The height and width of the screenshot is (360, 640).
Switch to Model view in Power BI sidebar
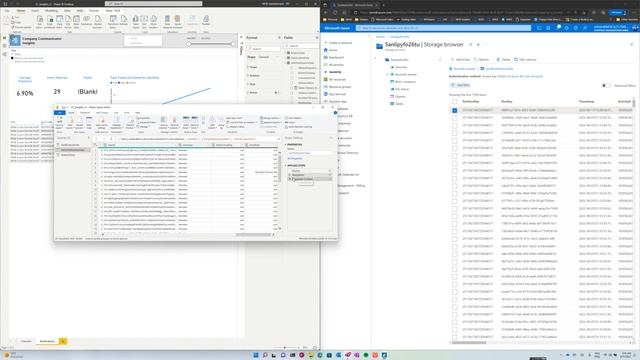[4, 54]
